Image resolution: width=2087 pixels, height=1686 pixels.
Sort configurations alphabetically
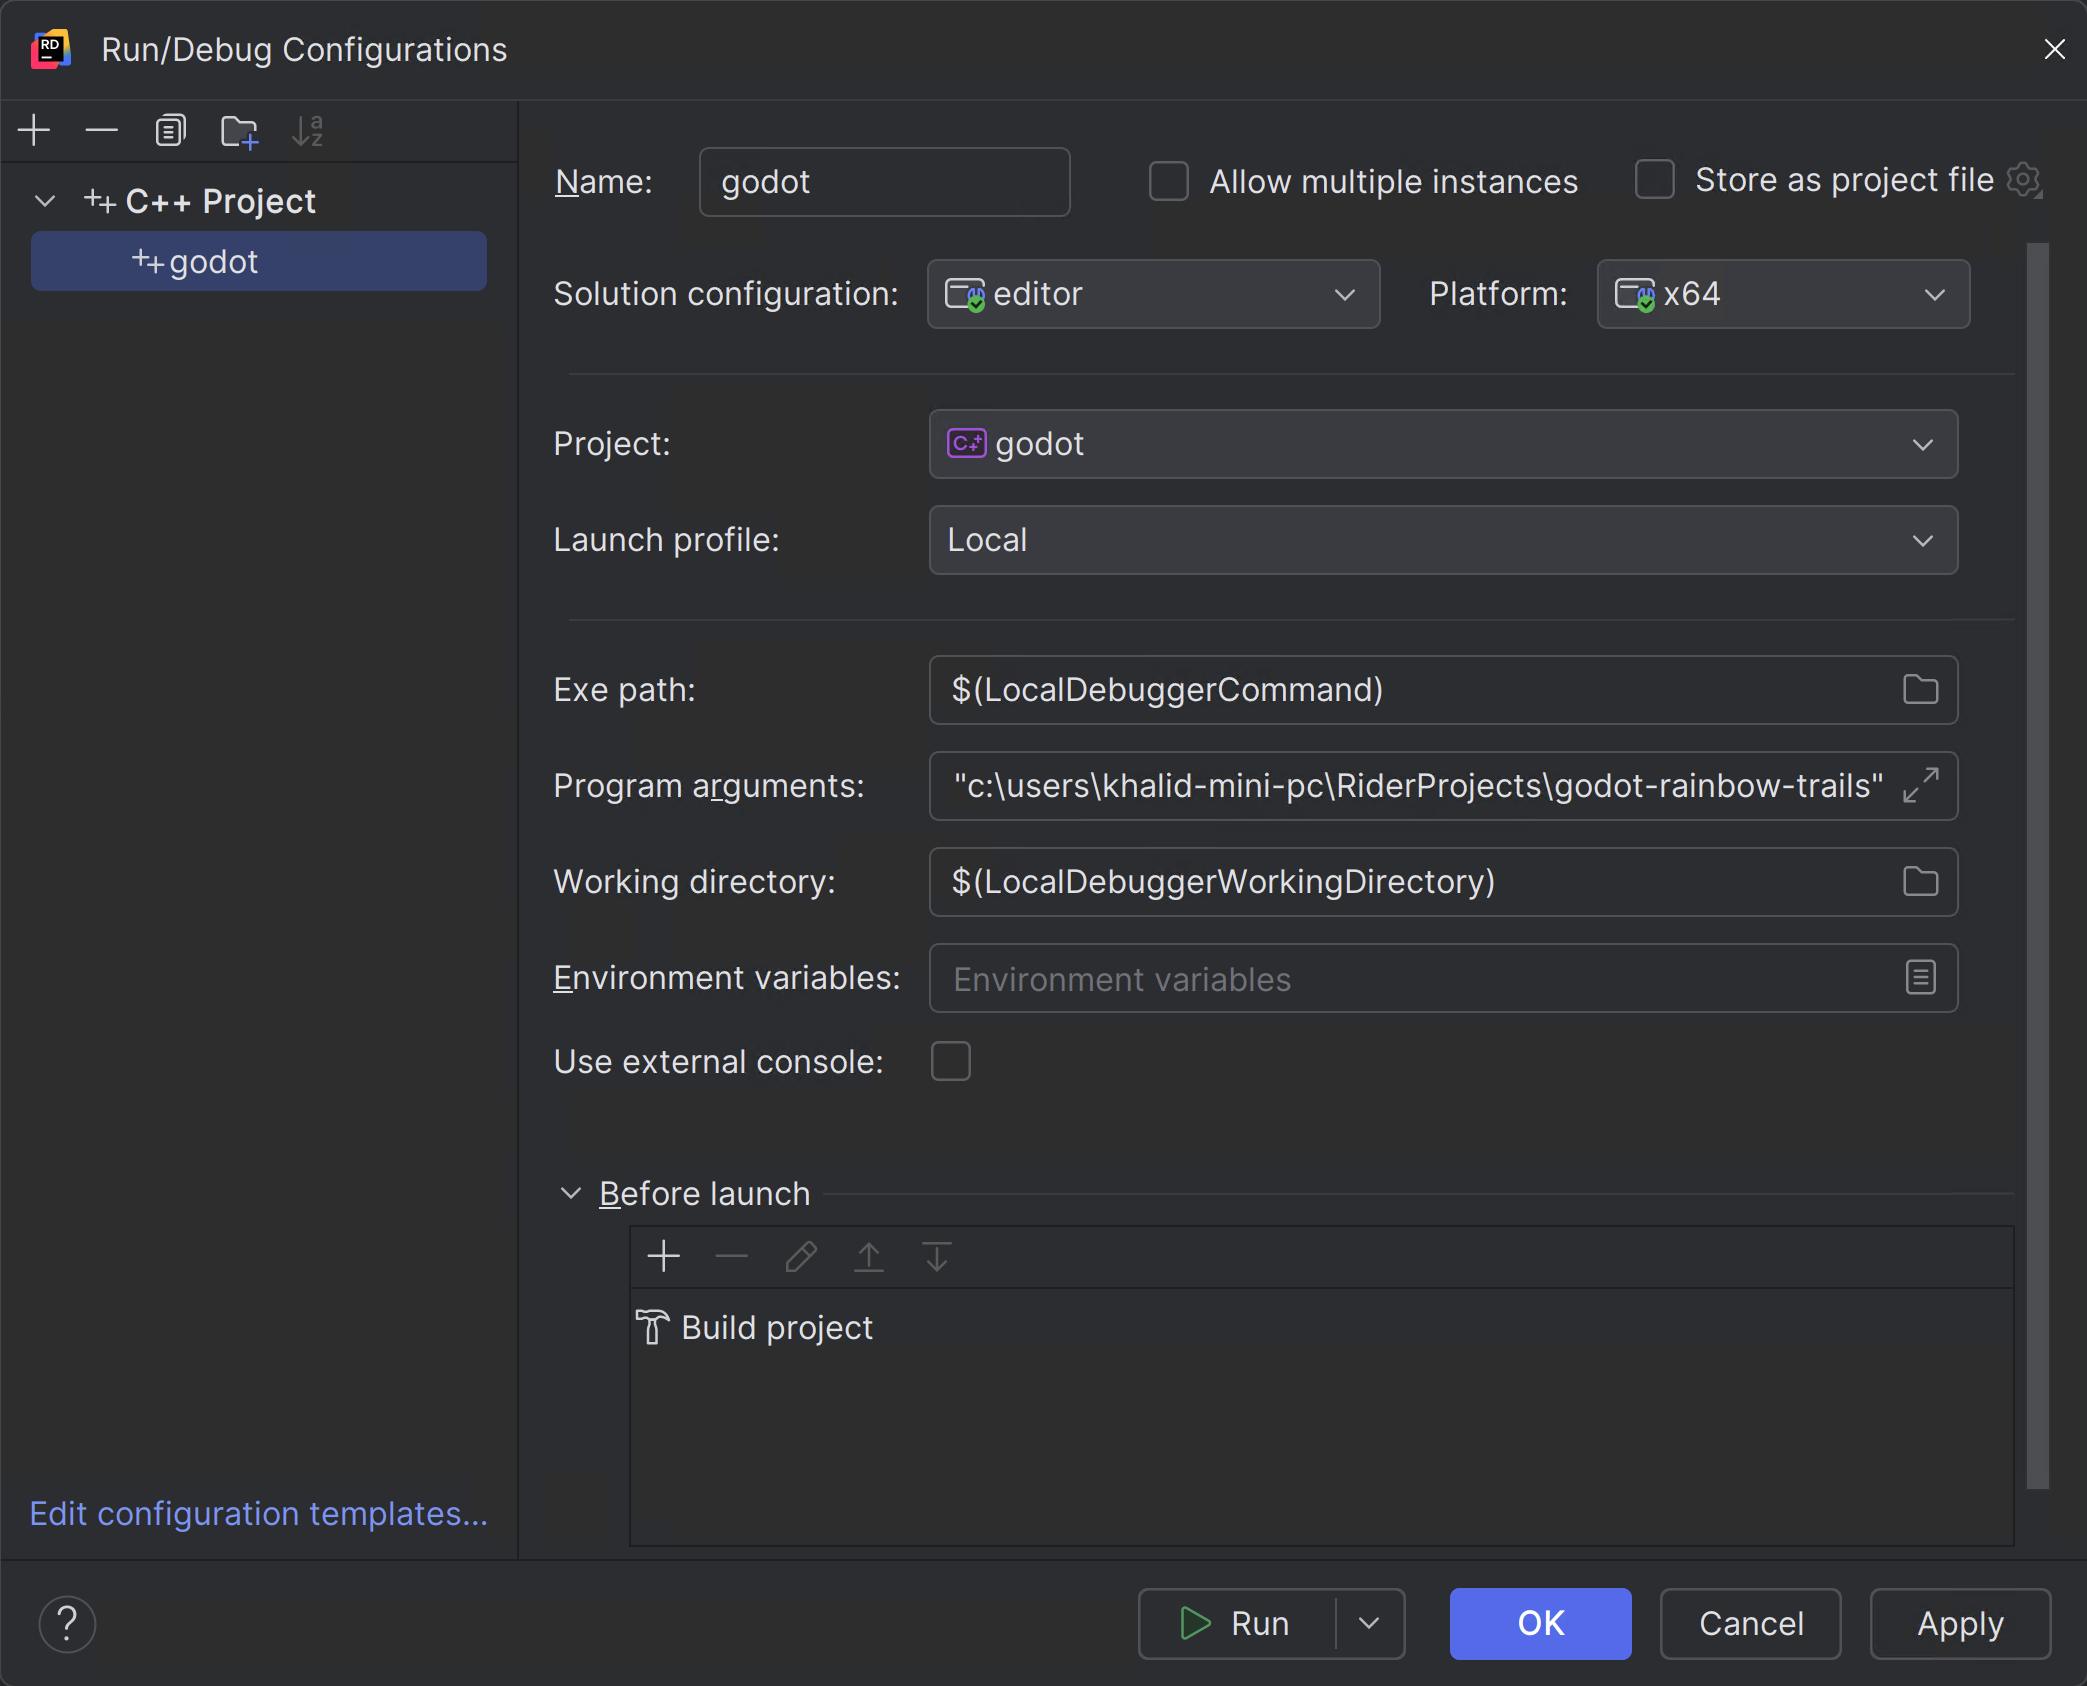coord(306,130)
